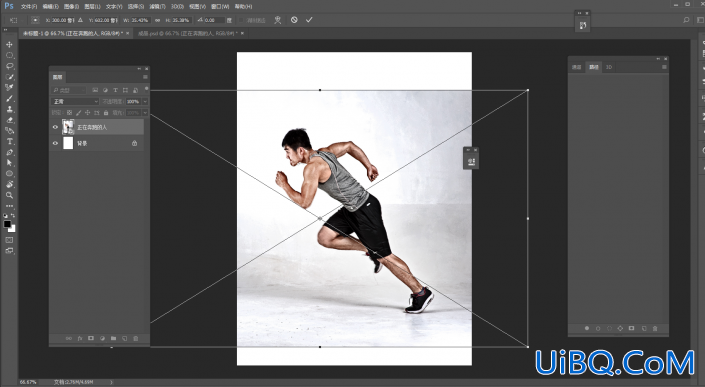Select the Eraser tool
The image size is (705, 387).
9,120
